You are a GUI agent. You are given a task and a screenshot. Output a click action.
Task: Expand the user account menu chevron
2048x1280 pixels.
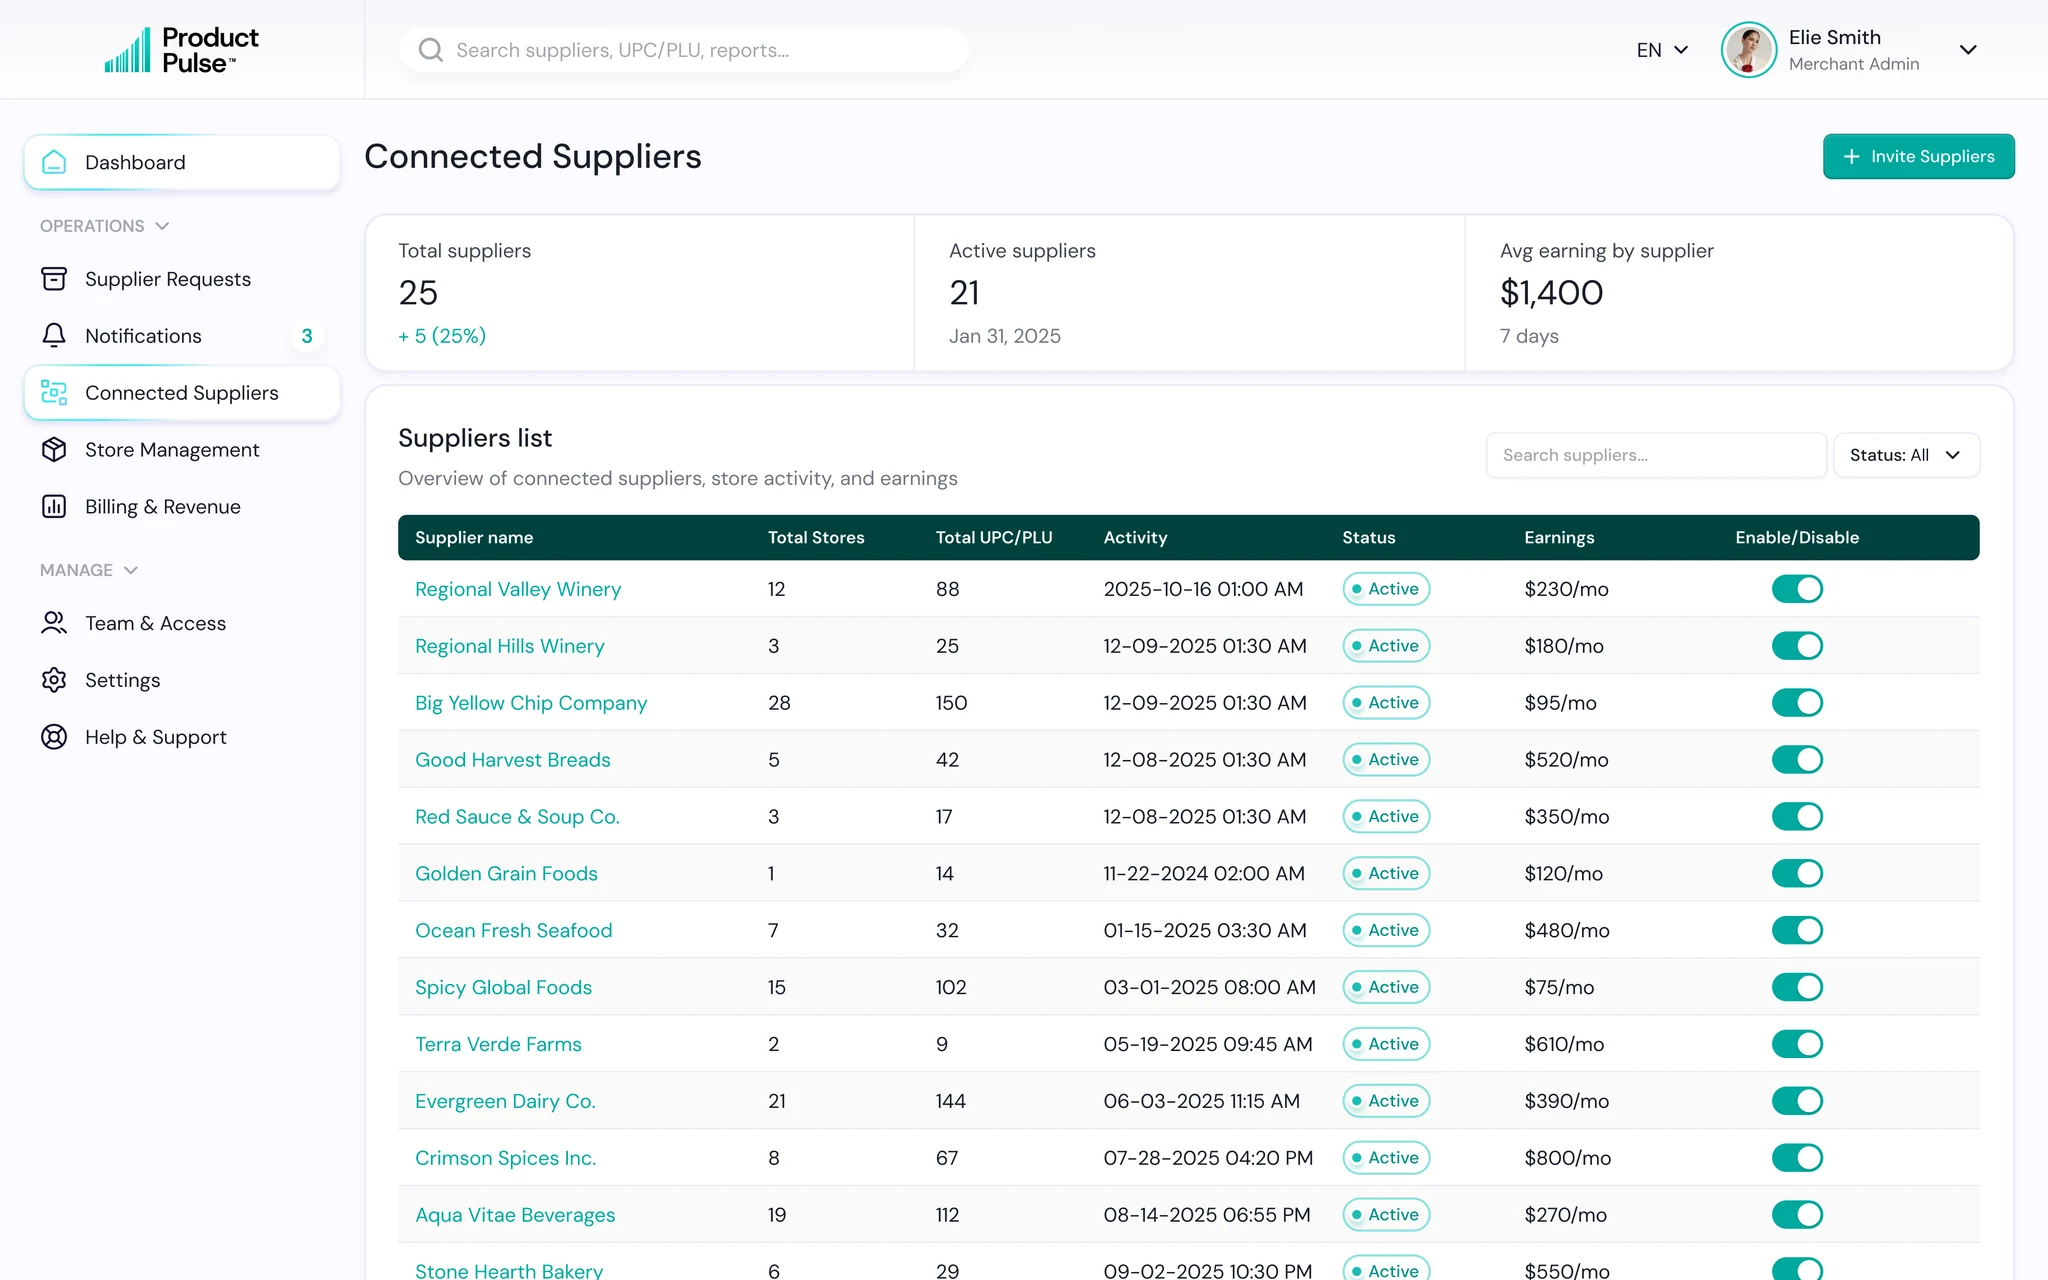tap(1968, 50)
